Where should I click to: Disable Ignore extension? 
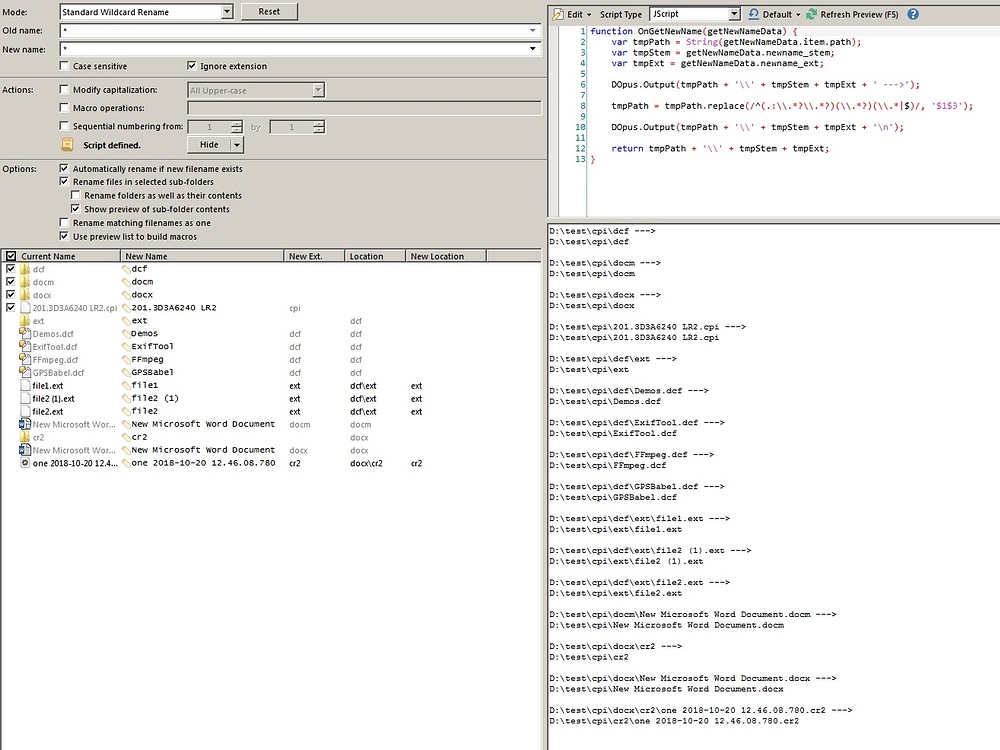pyautogui.click(x=190, y=66)
